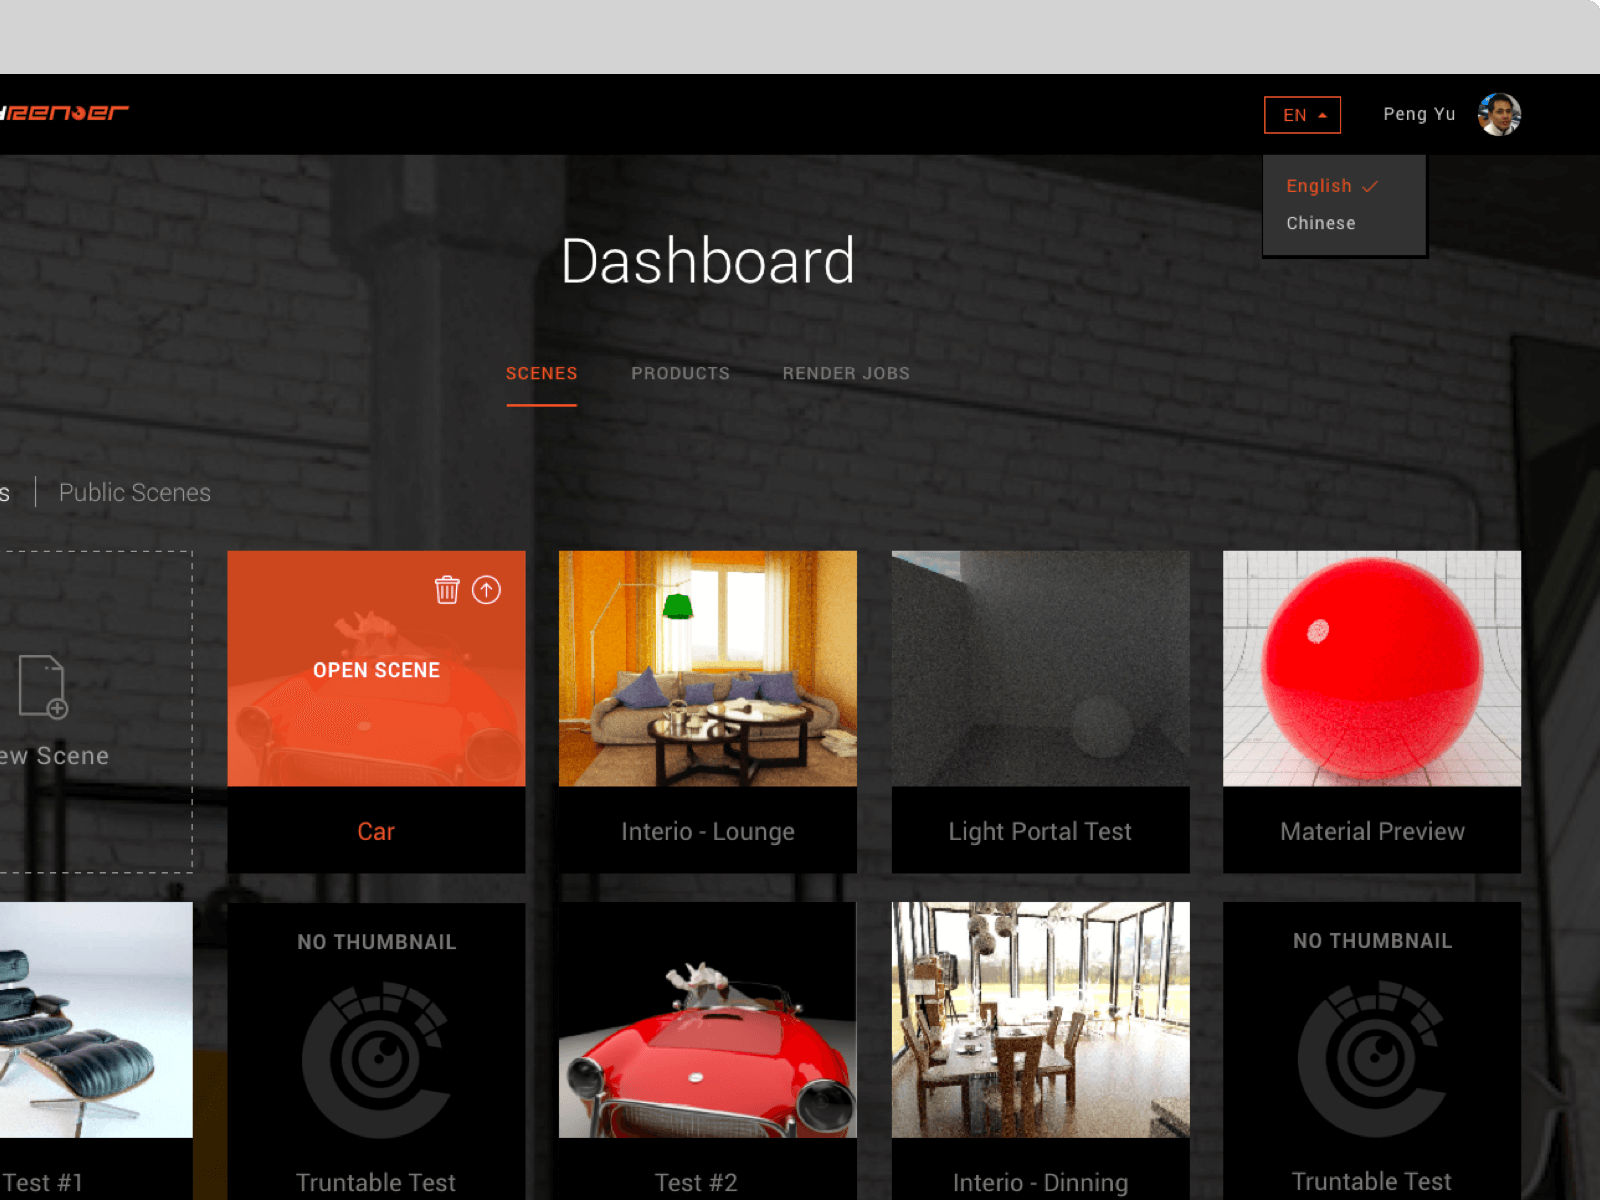Click the Car scene title
Viewport: 1600px width, 1200px height.
(x=376, y=831)
